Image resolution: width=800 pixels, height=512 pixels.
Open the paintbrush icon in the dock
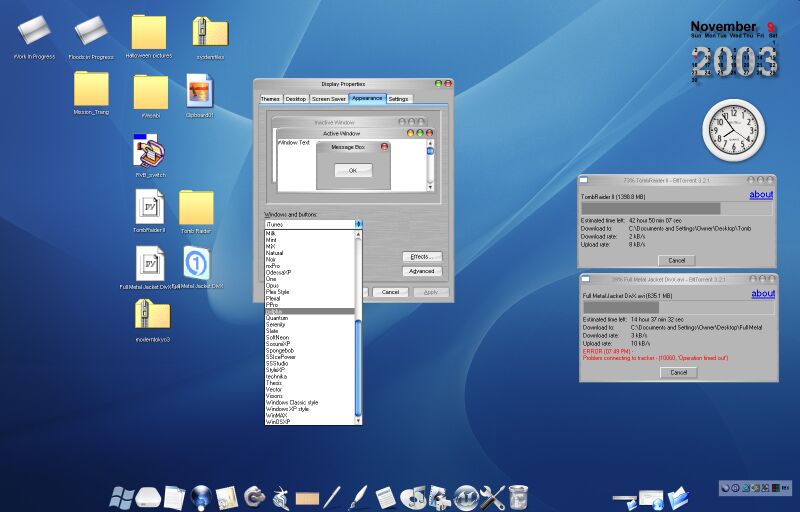point(358,497)
